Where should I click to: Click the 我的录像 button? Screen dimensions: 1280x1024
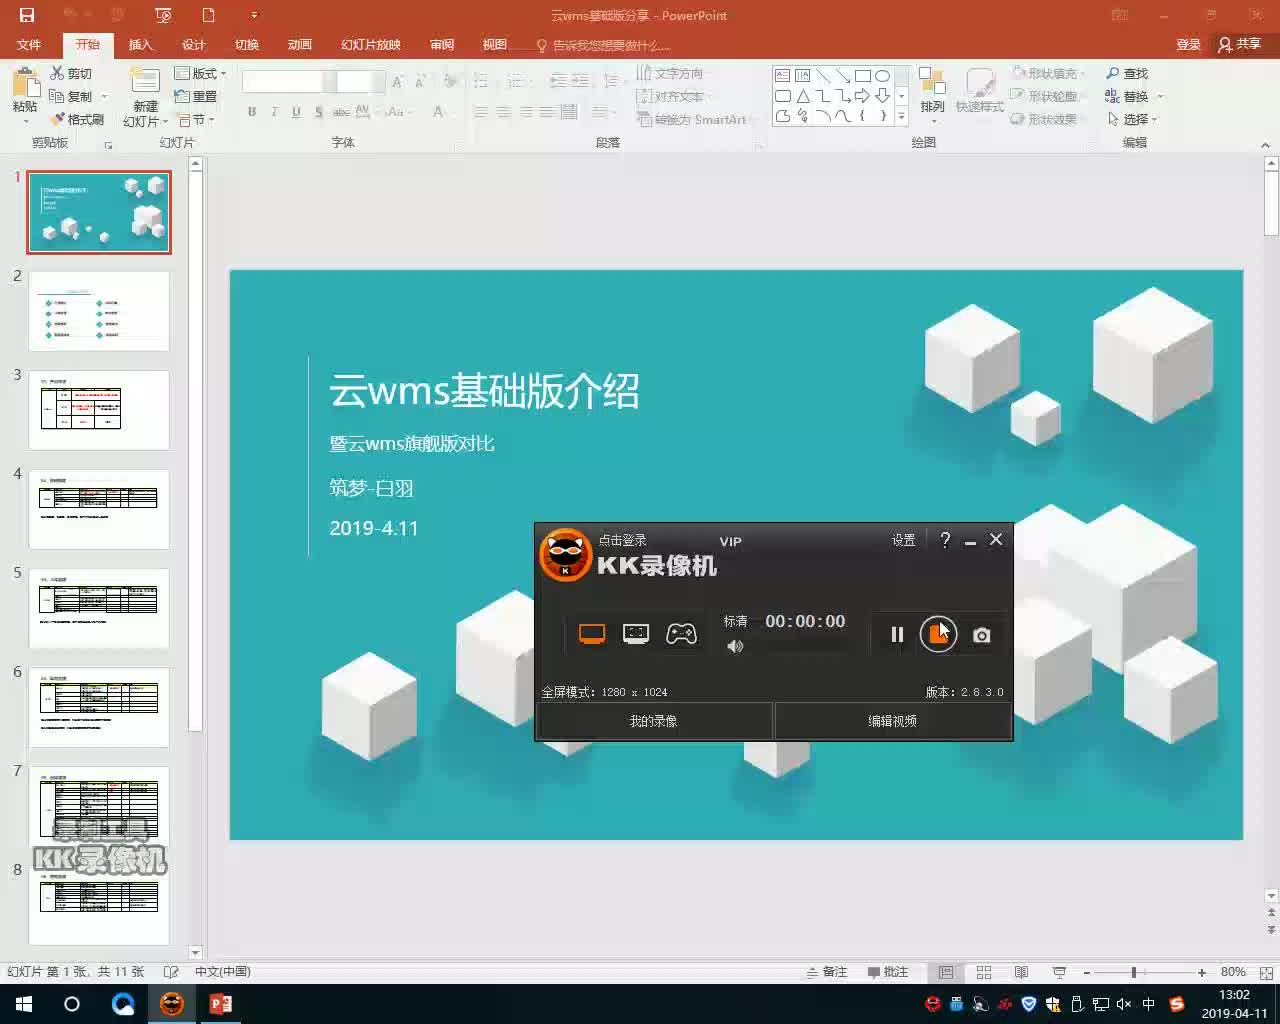[x=654, y=720]
